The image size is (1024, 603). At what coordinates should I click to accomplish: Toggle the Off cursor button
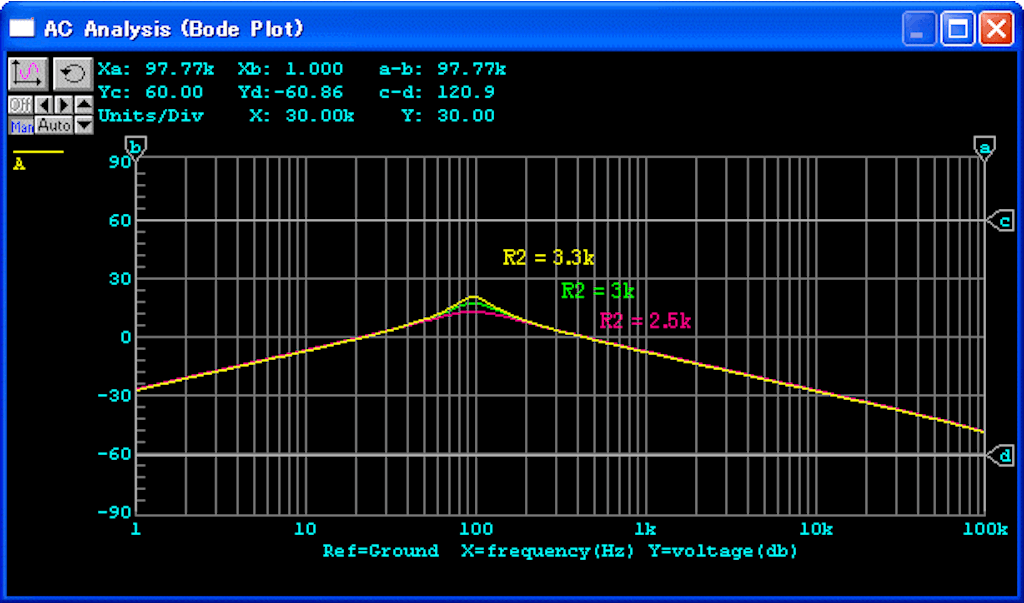[x=20, y=105]
